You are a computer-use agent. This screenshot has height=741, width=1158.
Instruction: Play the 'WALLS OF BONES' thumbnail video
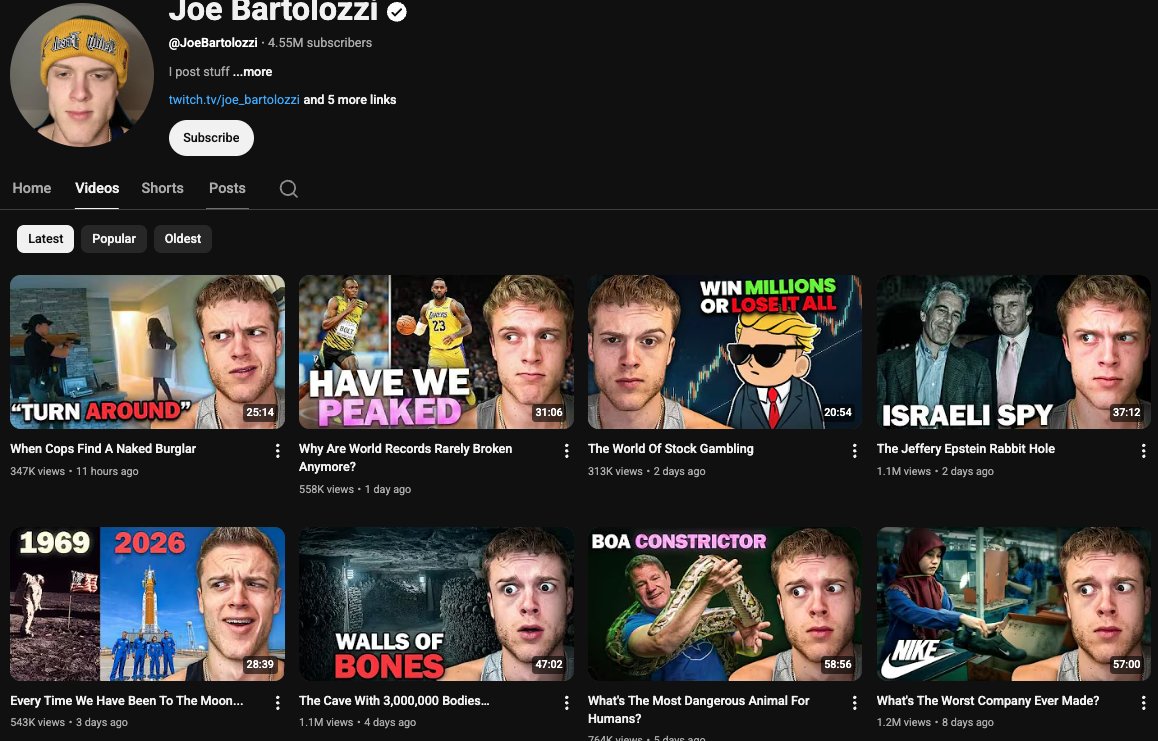436,604
